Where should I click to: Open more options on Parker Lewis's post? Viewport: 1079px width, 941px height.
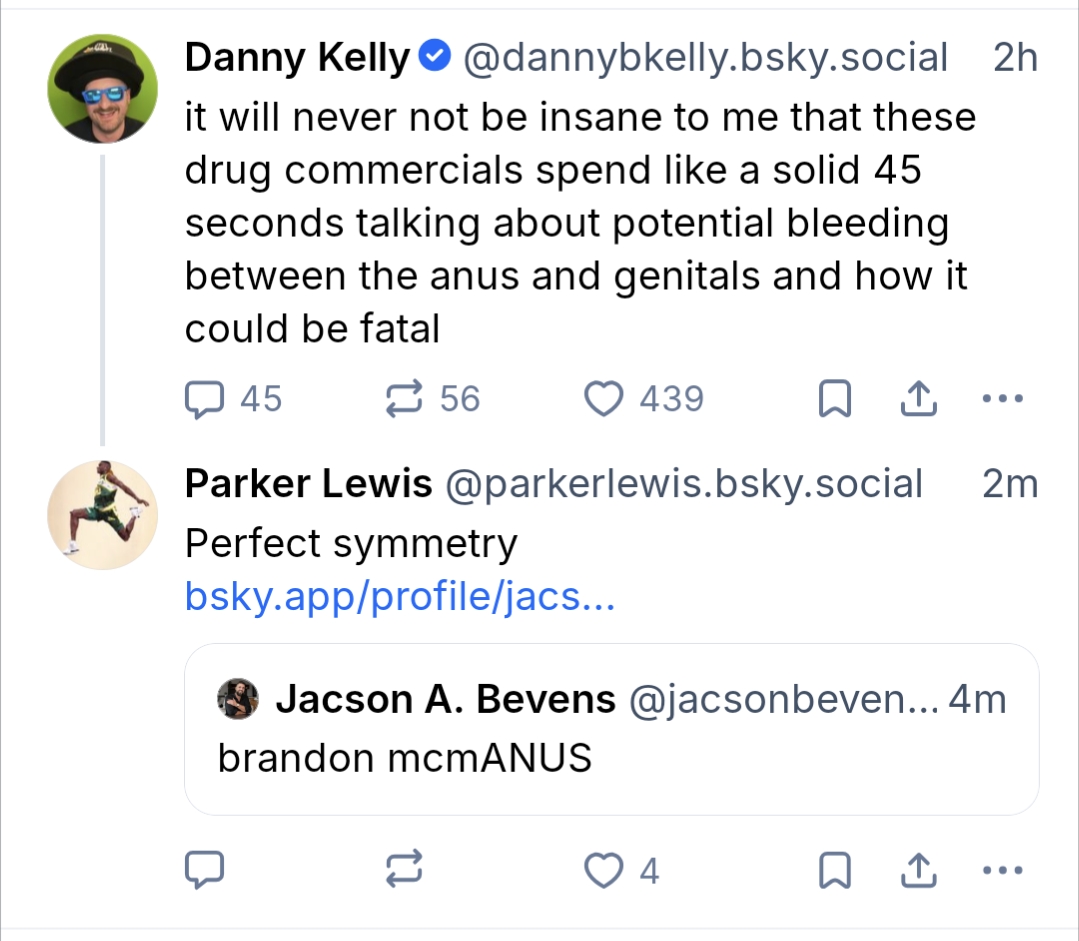point(1003,870)
